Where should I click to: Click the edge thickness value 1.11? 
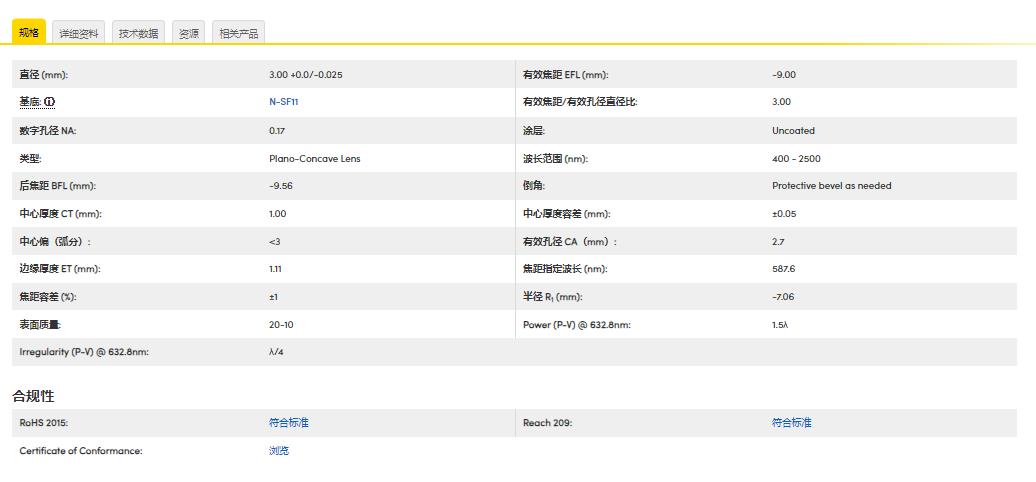pyautogui.click(x=276, y=269)
